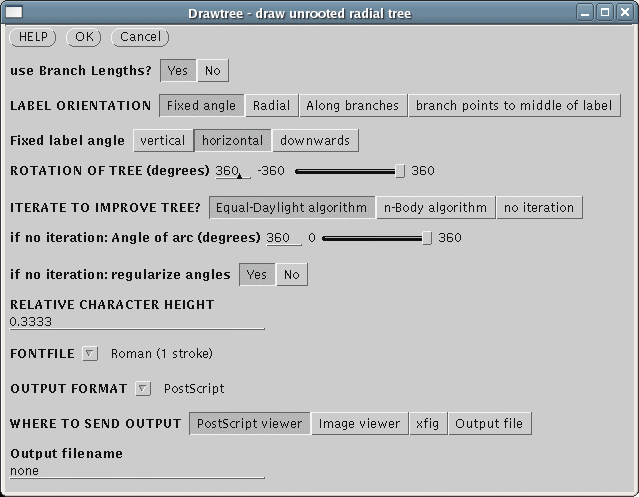Screen dimensions: 639x497
Task: Click the HELP button
Action: click(33, 37)
